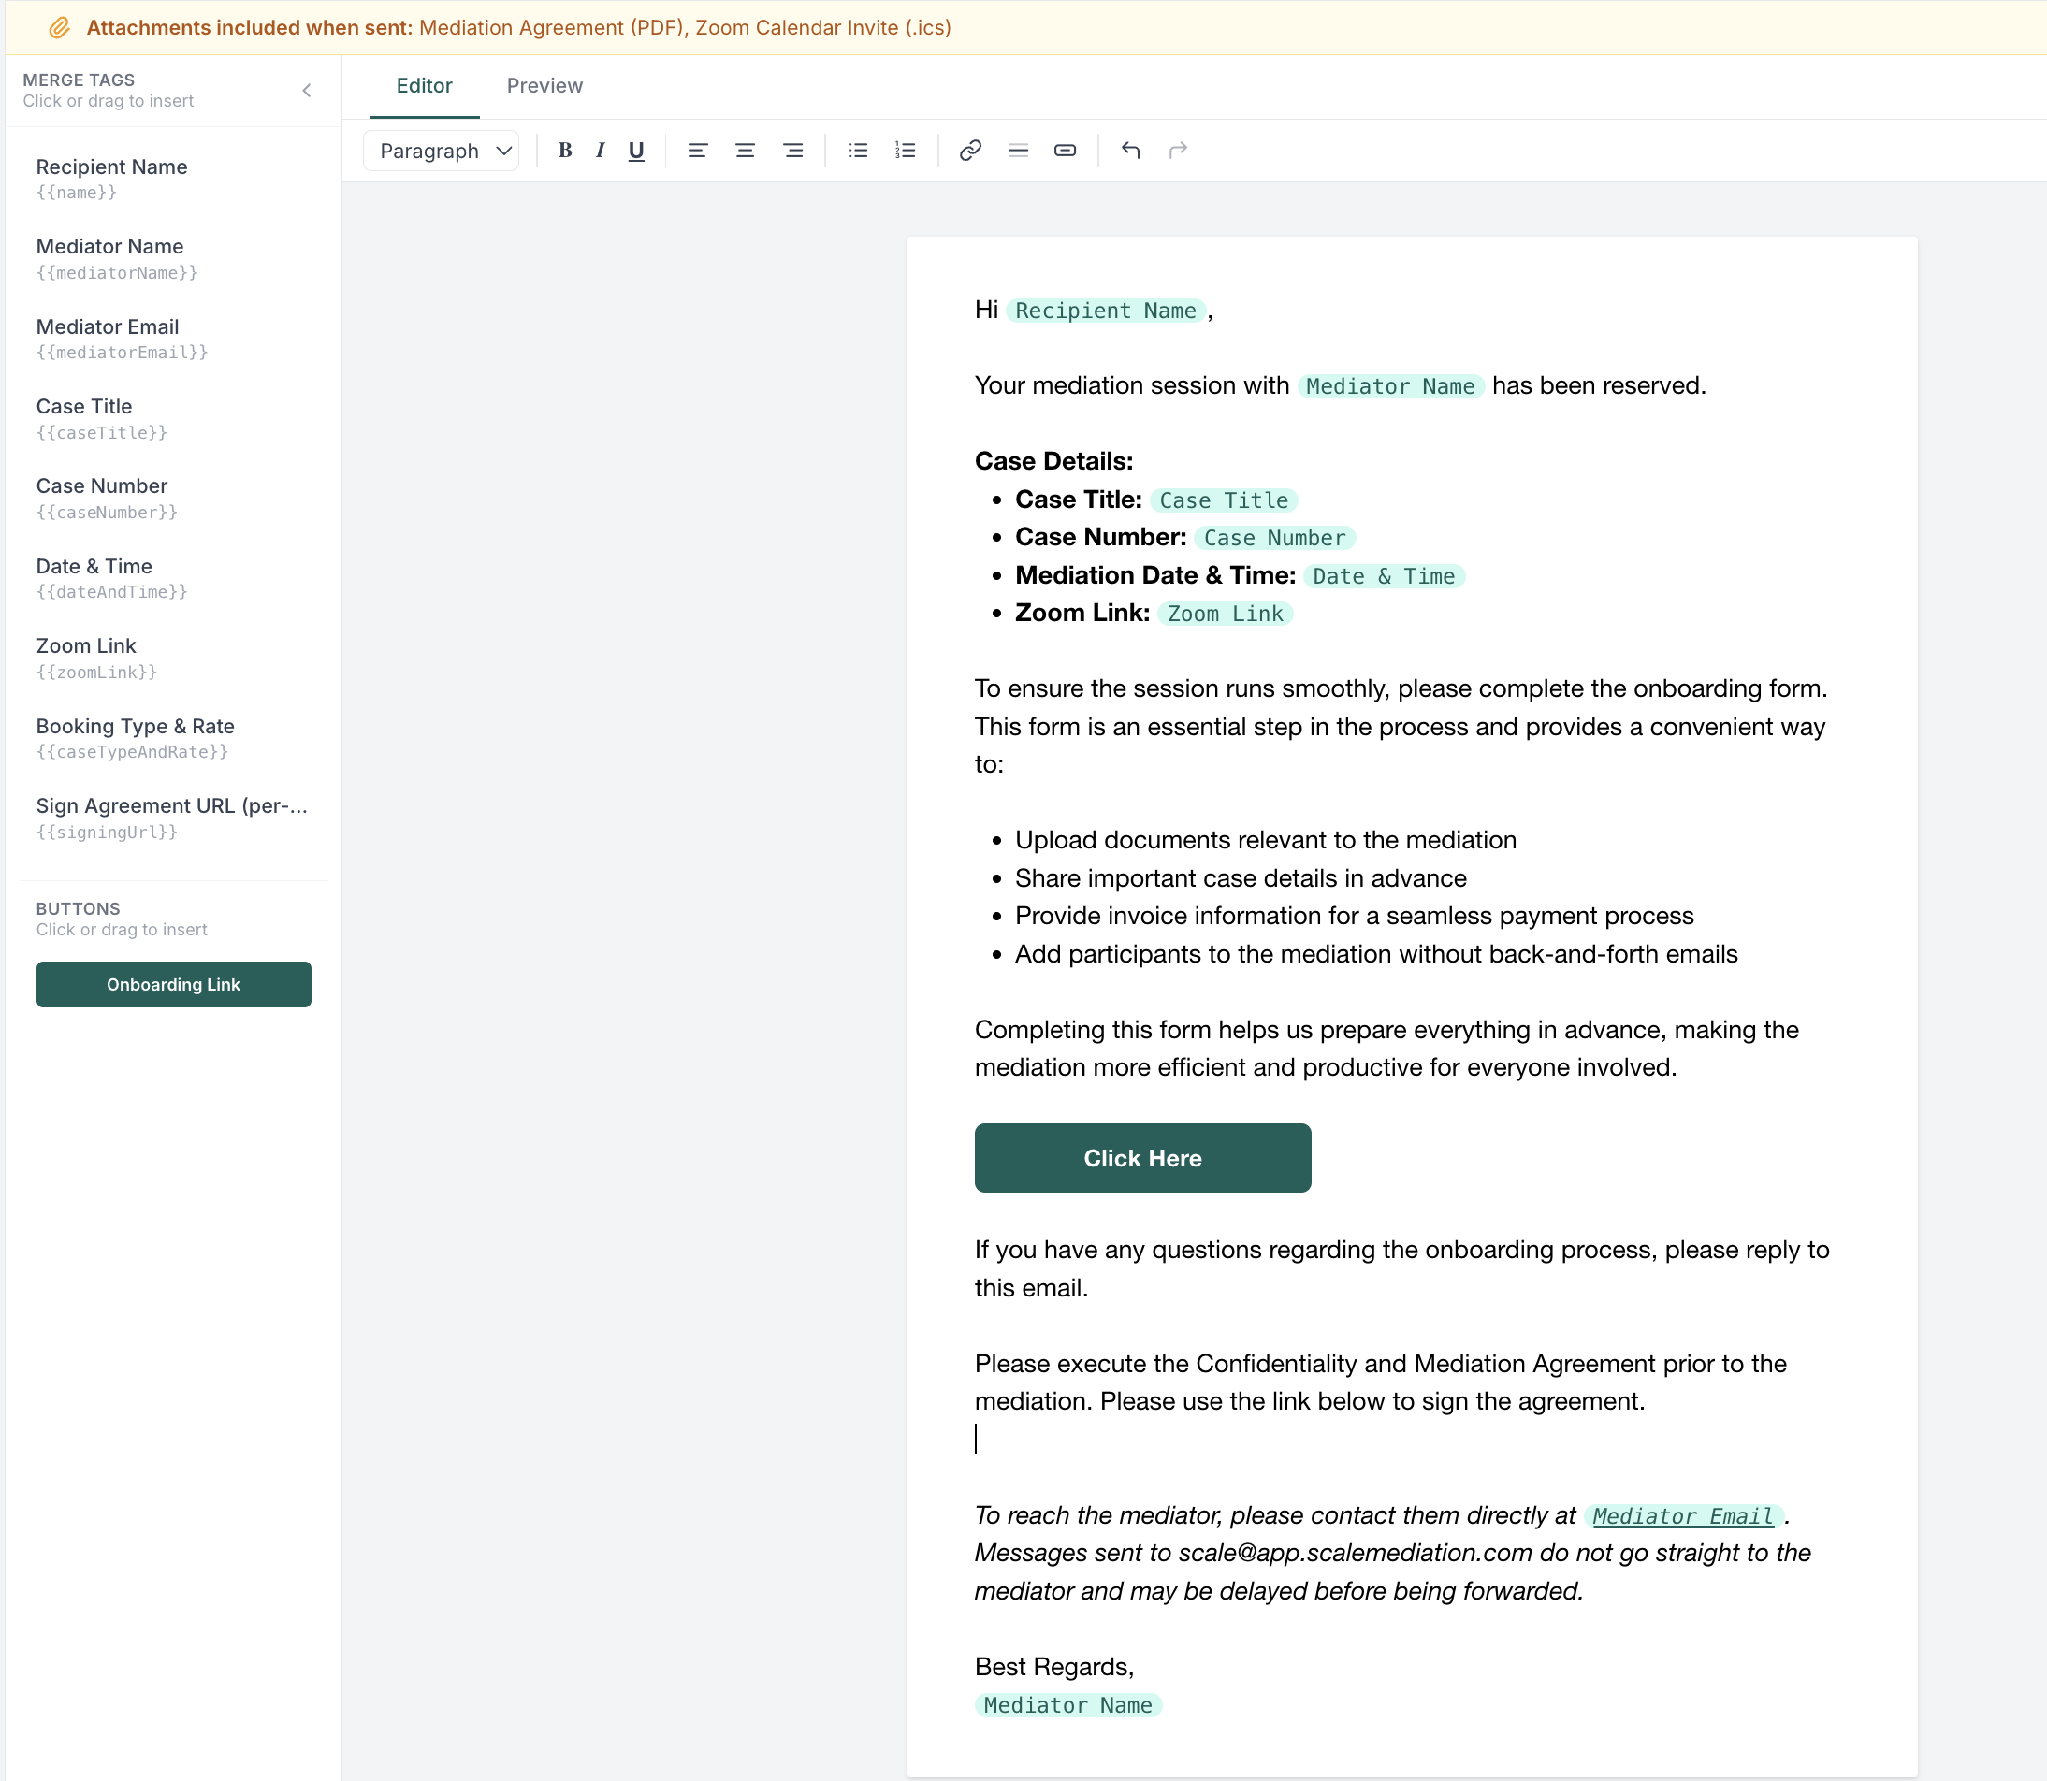
Task: Select the Mediator Name tag in first sentence
Action: point(1390,386)
